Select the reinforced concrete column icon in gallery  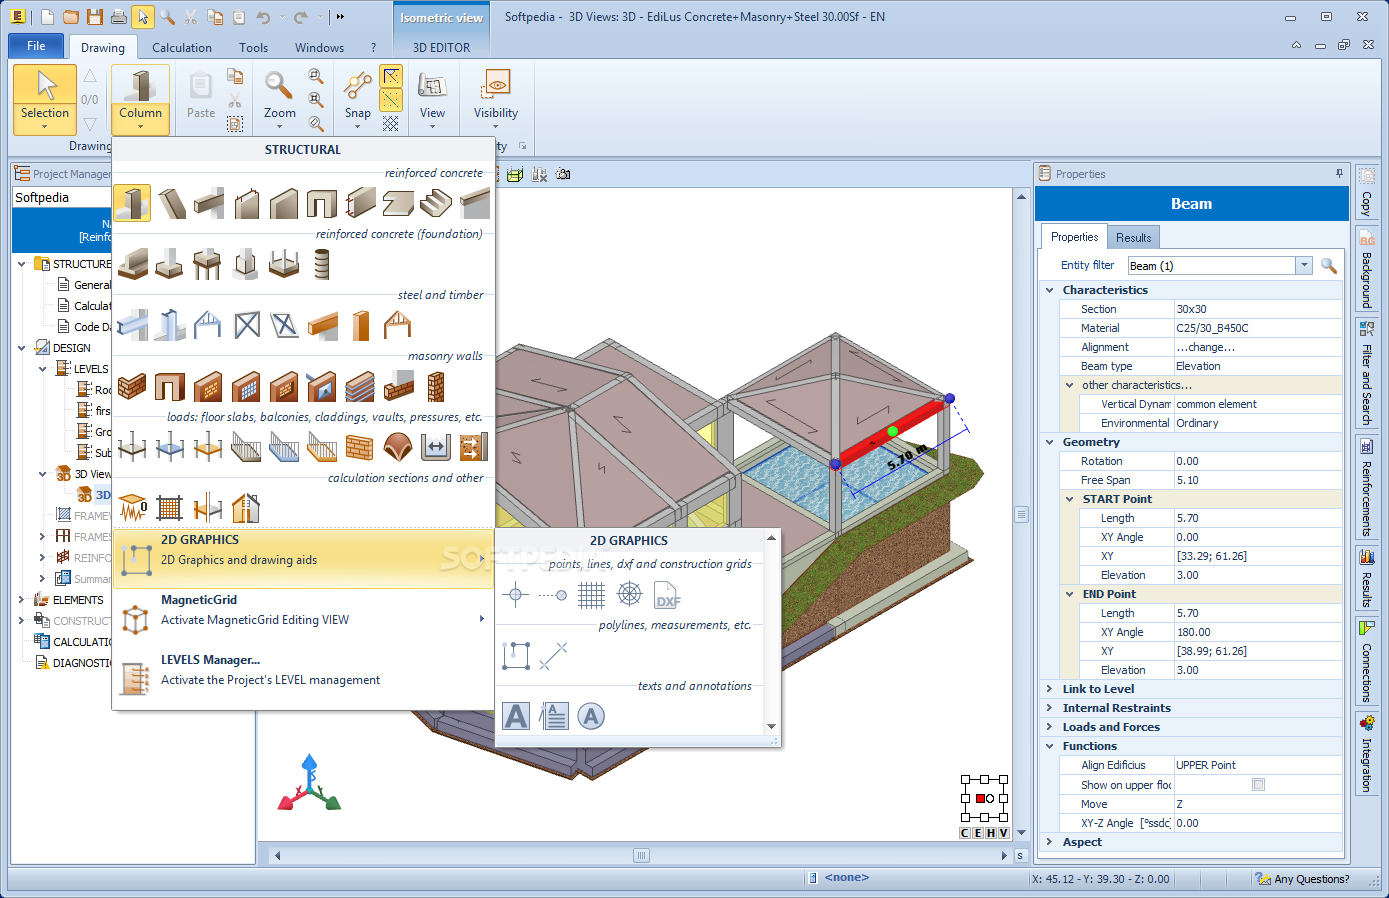click(x=132, y=203)
